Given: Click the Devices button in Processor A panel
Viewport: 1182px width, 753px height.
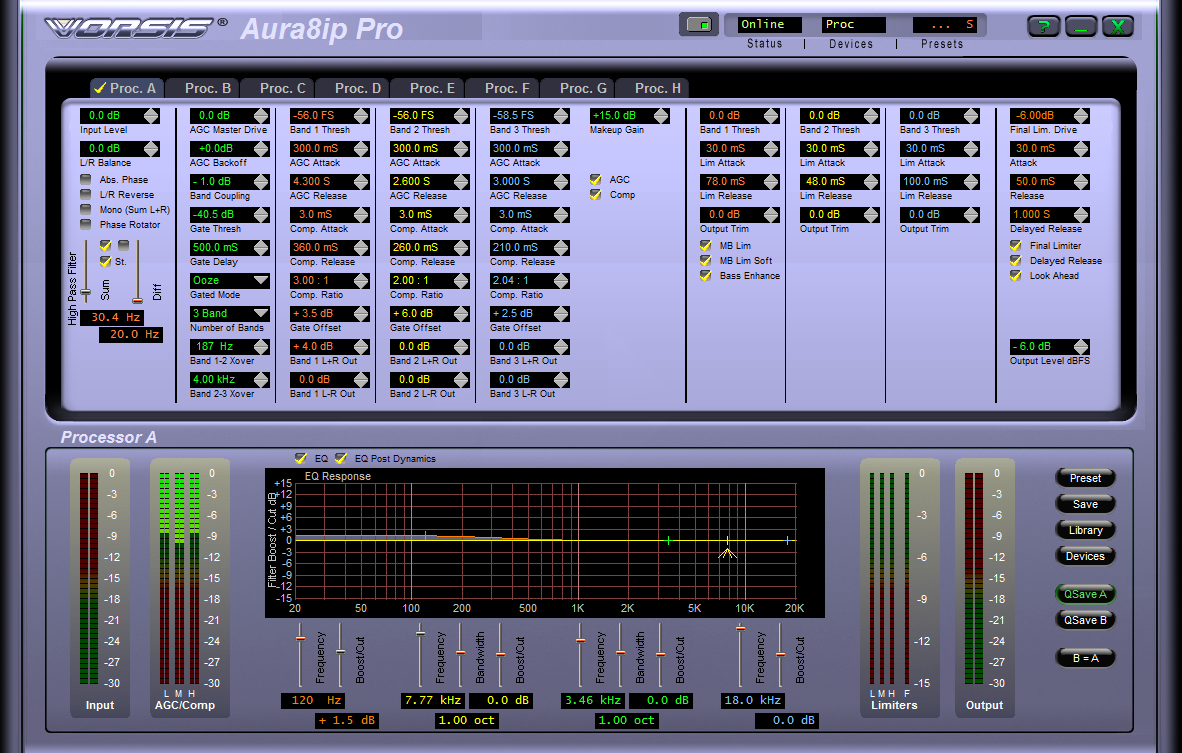Looking at the screenshot, I should [1085, 556].
